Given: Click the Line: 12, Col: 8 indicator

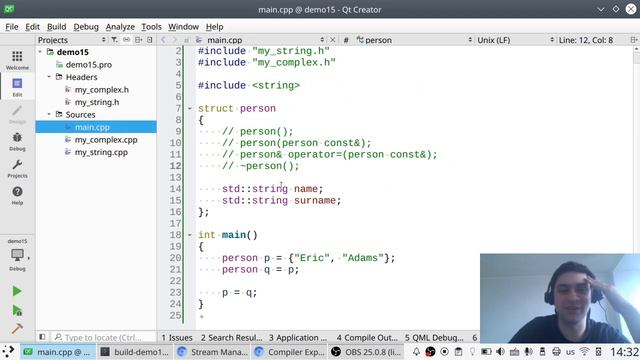Looking at the screenshot, I should (586, 40).
